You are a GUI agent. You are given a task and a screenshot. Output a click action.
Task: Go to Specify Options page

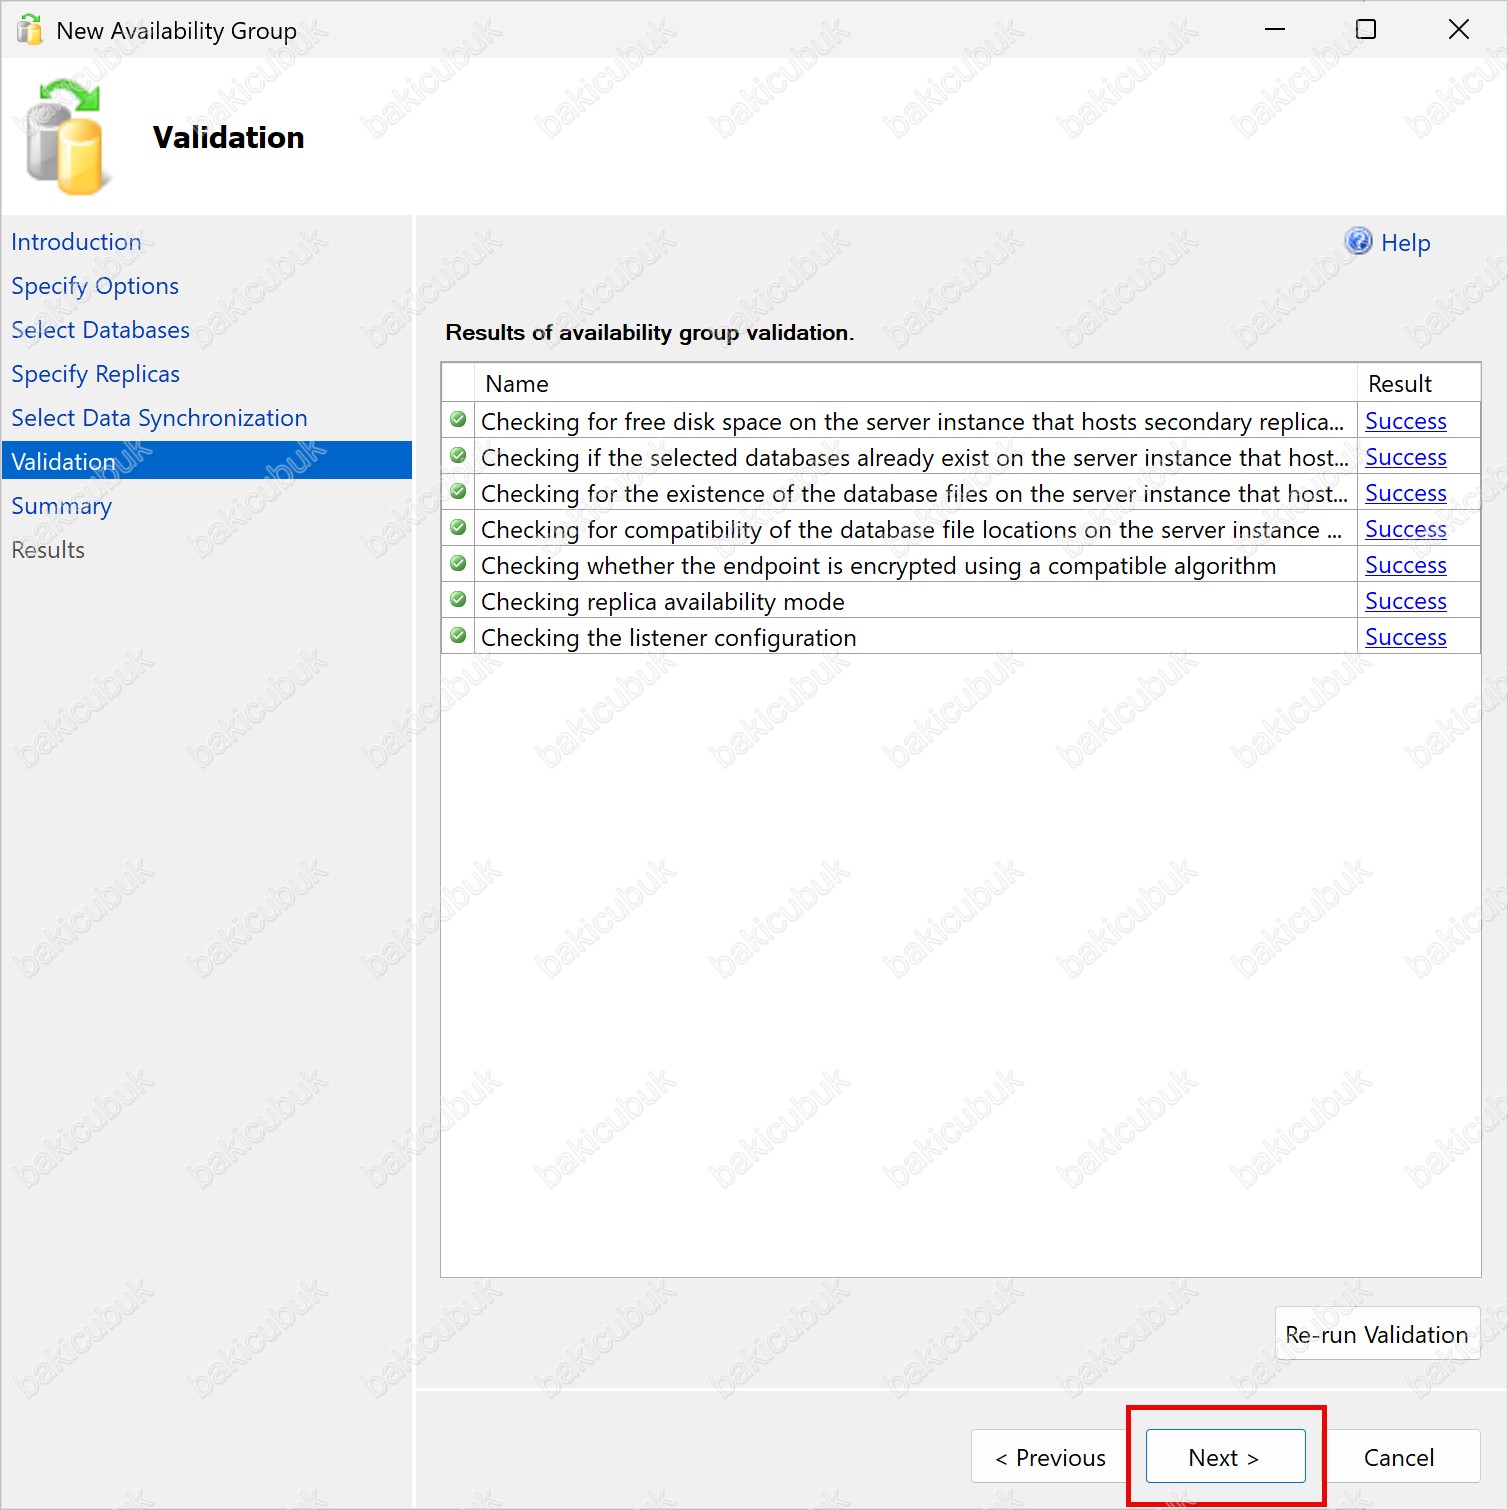pos(95,286)
